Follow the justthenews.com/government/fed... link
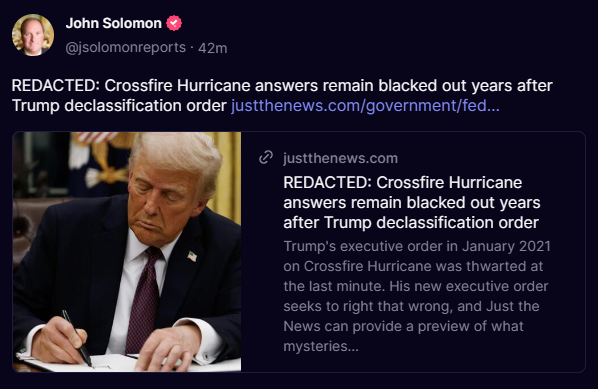The height and width of the screenshot is (389, 598). click(365, 106)
